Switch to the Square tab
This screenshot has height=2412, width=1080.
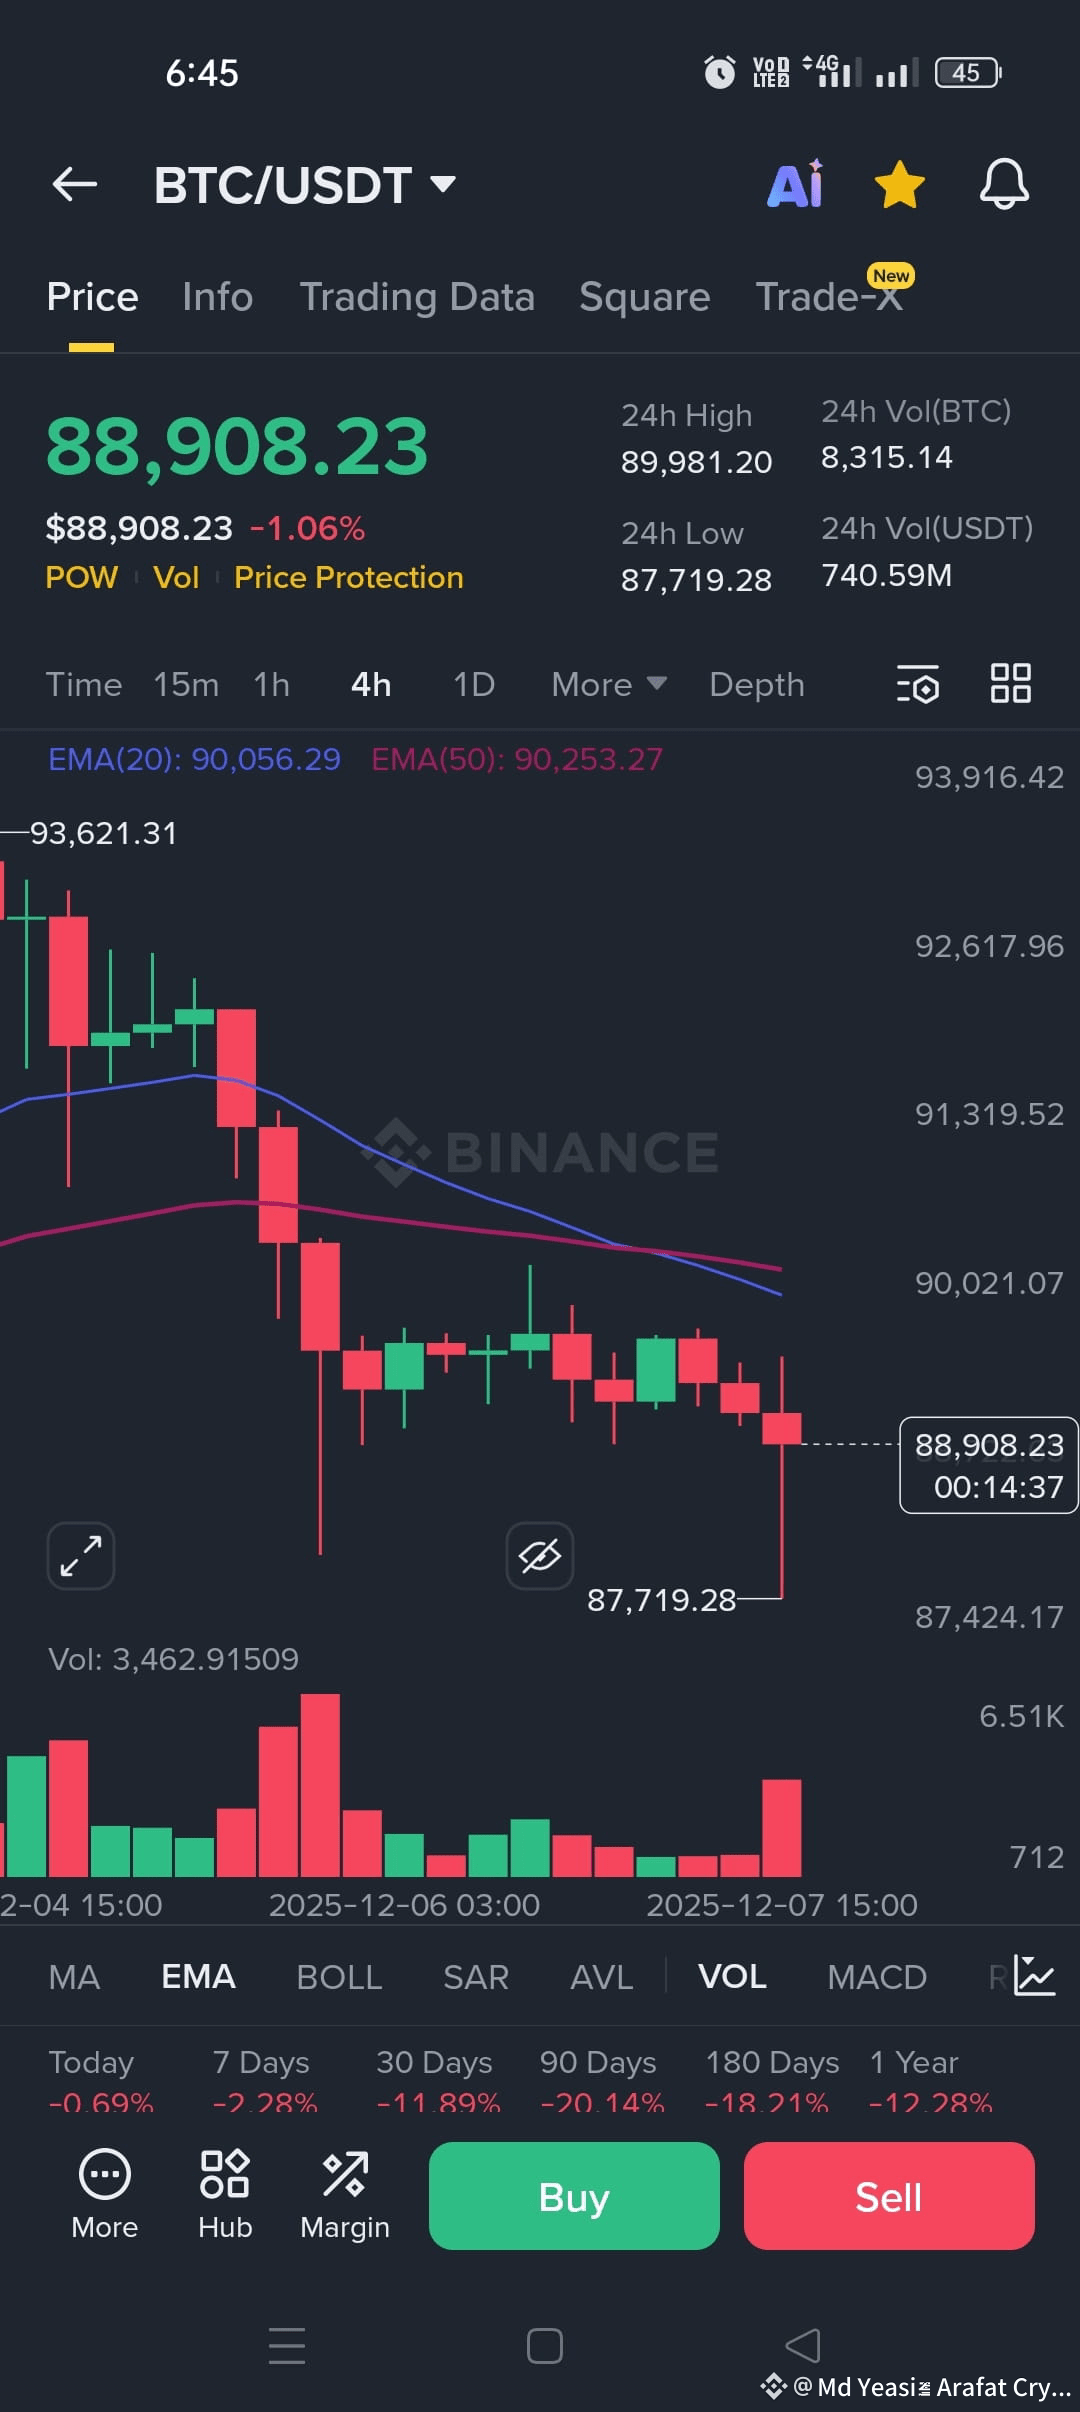(644, 297)
